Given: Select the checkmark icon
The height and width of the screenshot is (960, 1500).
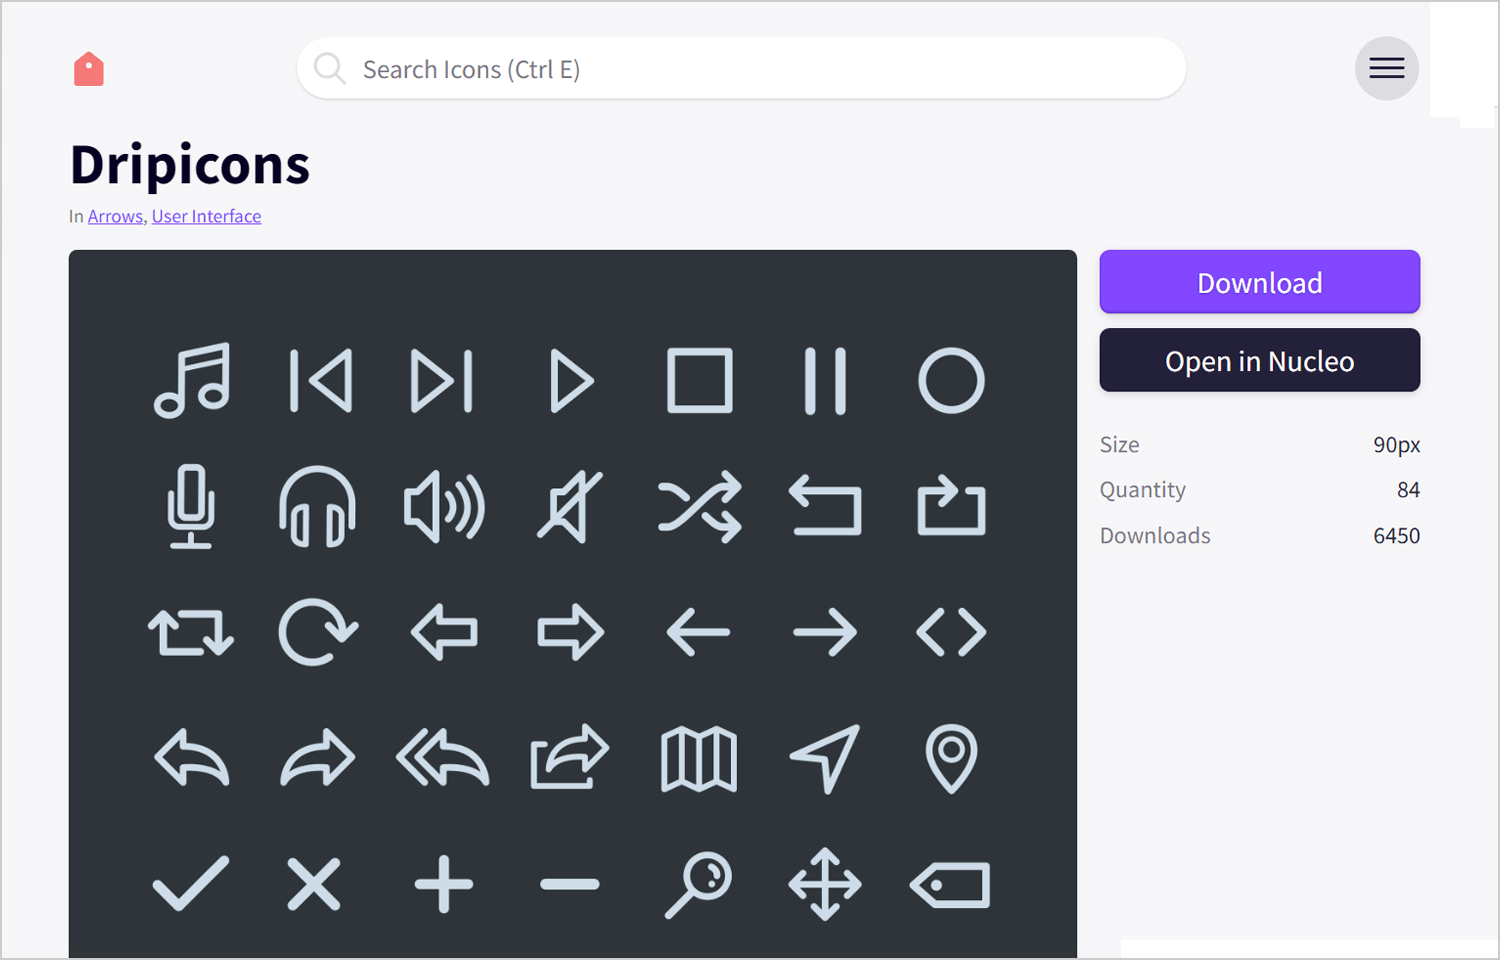Looking at the screenshot, I should 191,884.
